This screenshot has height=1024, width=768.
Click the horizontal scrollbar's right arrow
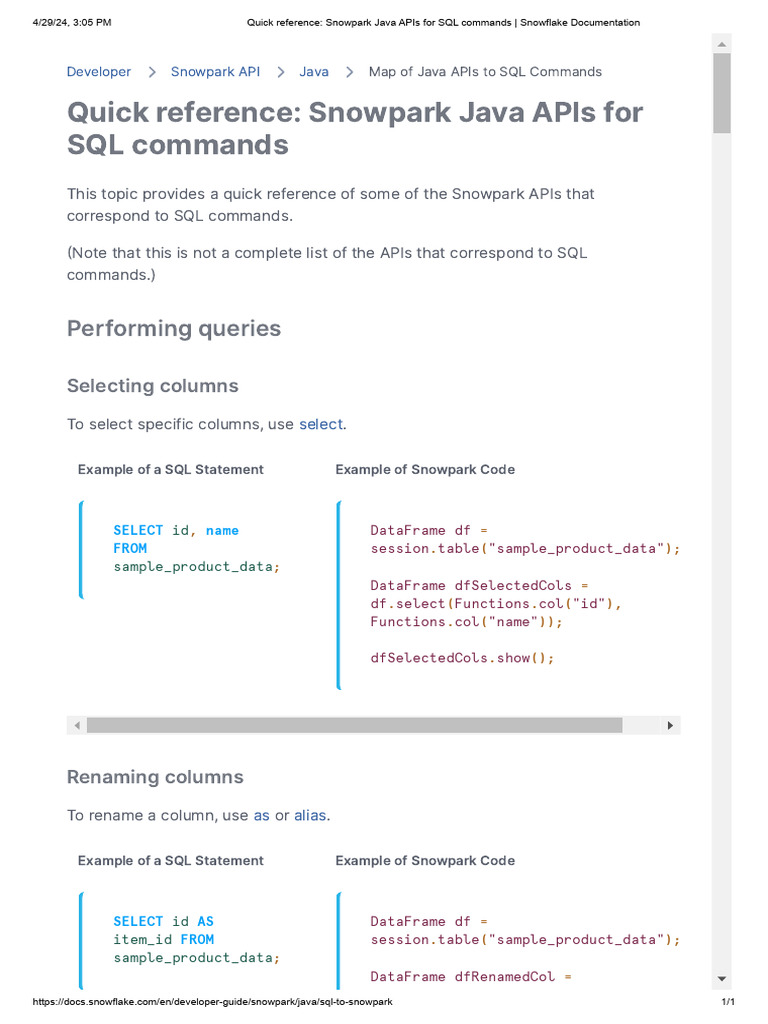(670, 725)
